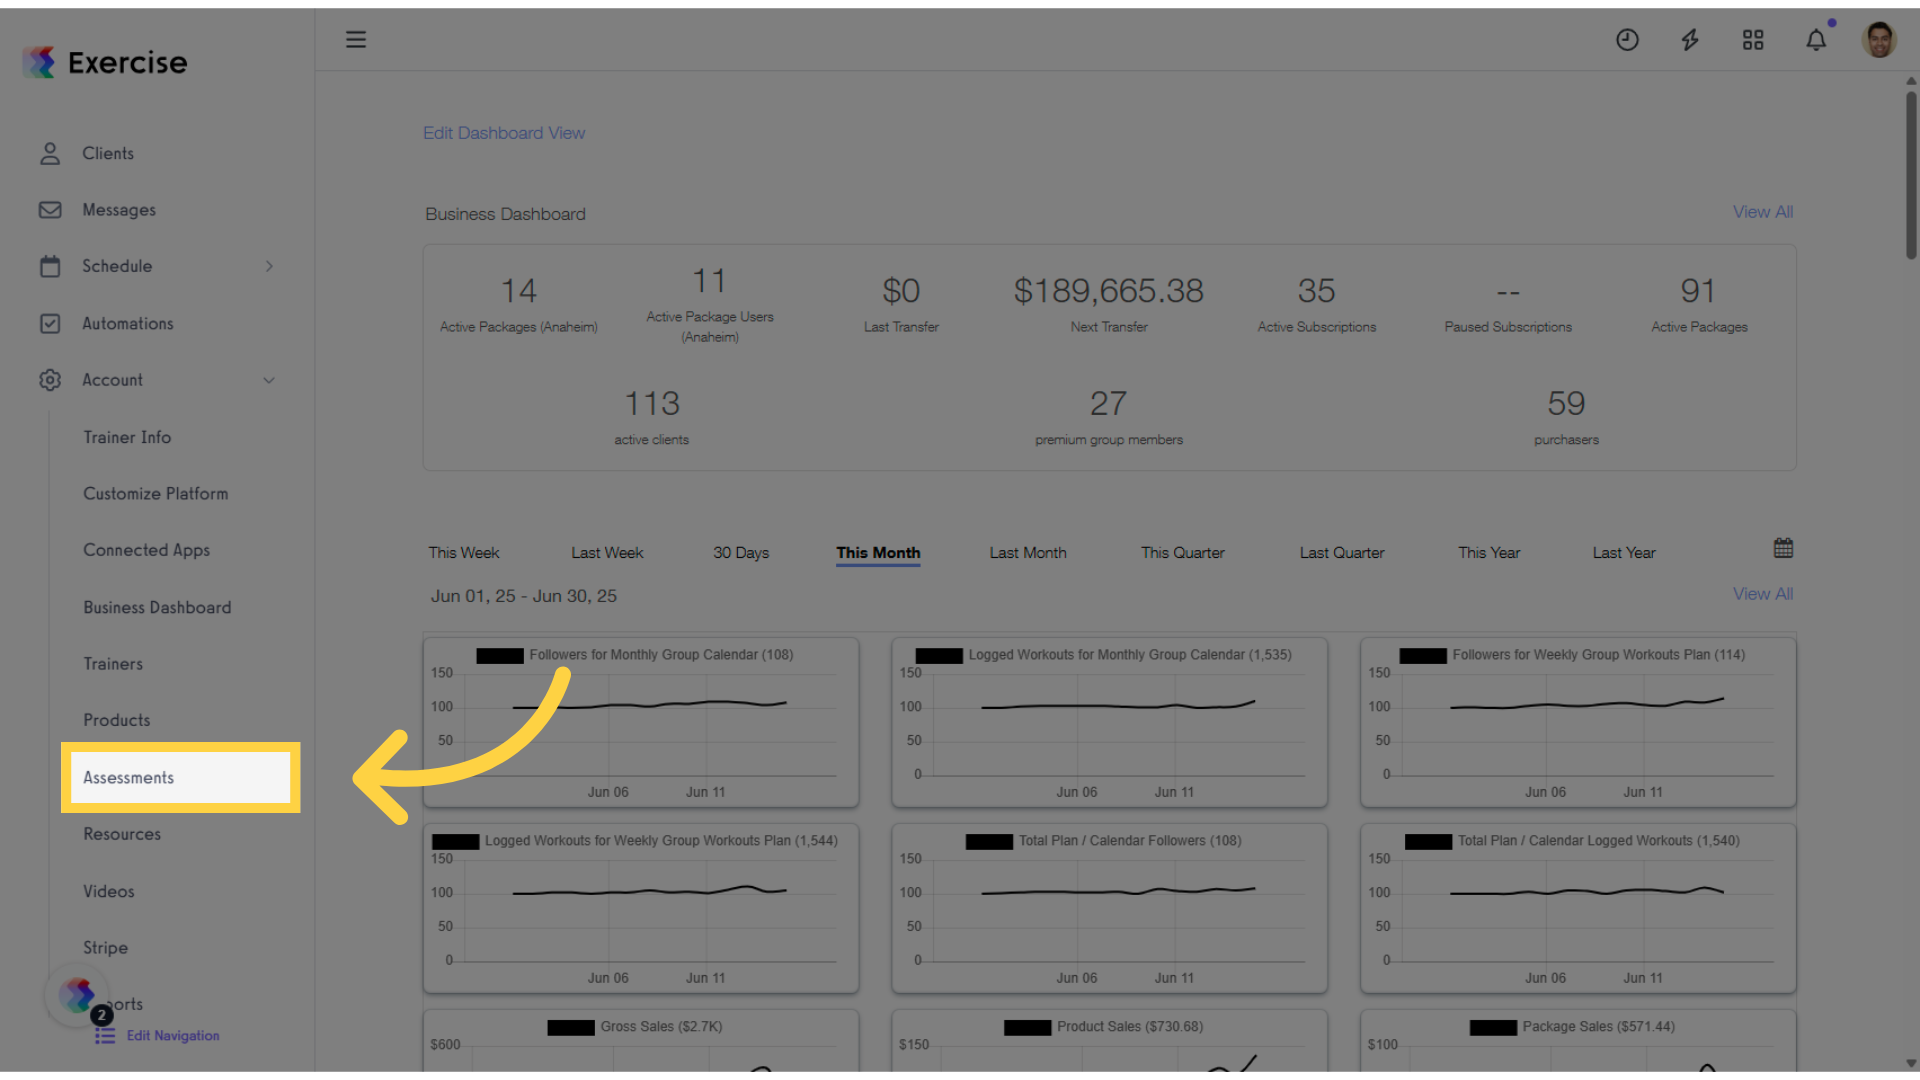Open Connected Apps under Account
Screen dimensions: 1920x1080
[x=147, y=550]
